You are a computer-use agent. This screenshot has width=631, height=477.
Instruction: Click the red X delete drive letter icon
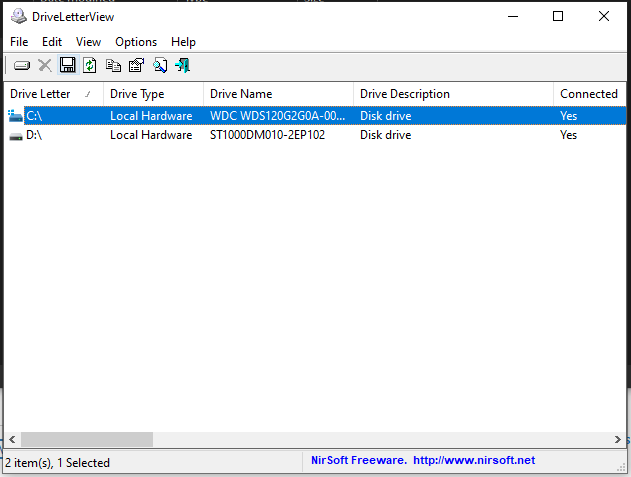pyautogui.click(x=45, y=65)
